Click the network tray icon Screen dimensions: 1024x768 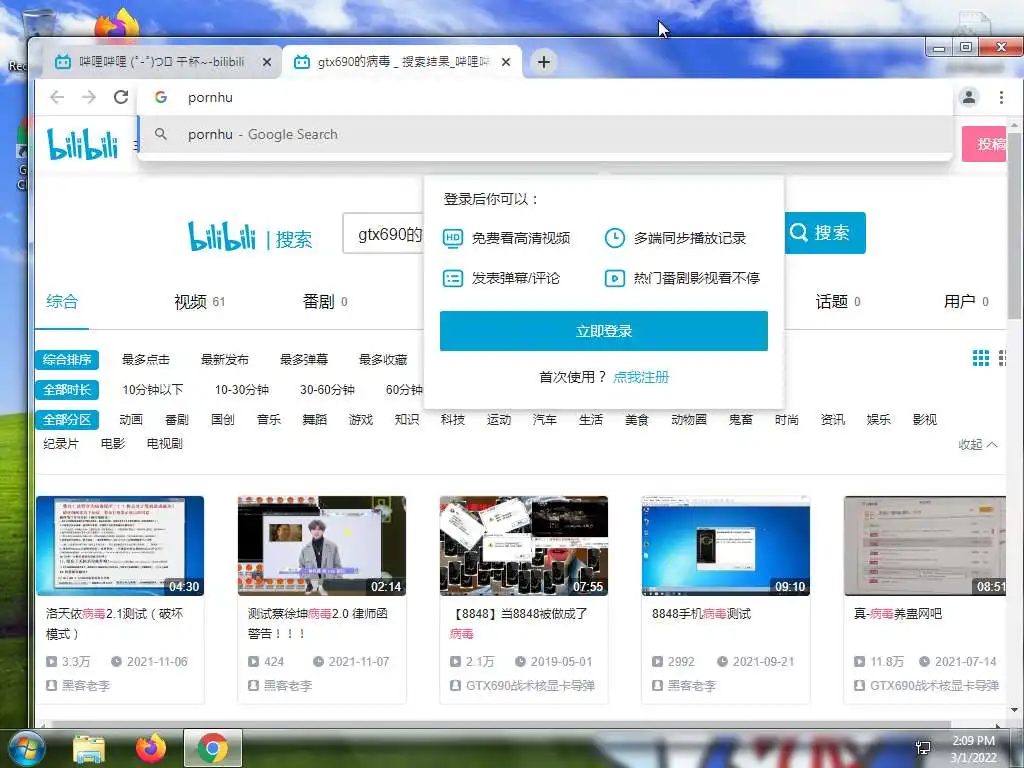(x=923, y=748)
